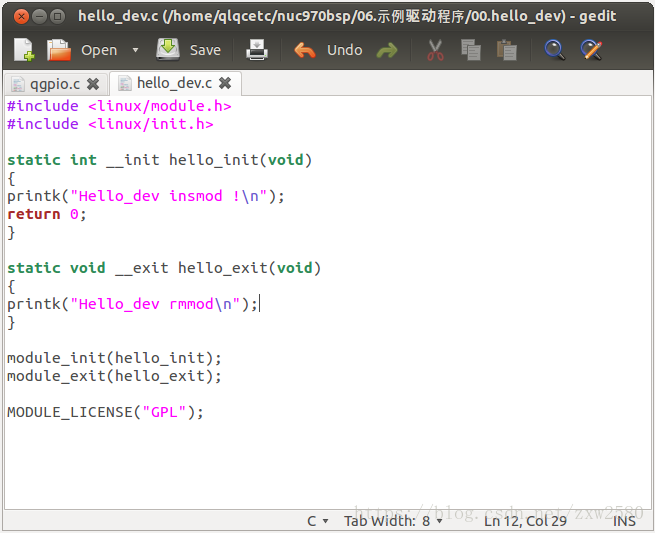Click the 'module_exit(hello_exit);' line
Viewport: 655px width, 533px height.
coord(114,376)
